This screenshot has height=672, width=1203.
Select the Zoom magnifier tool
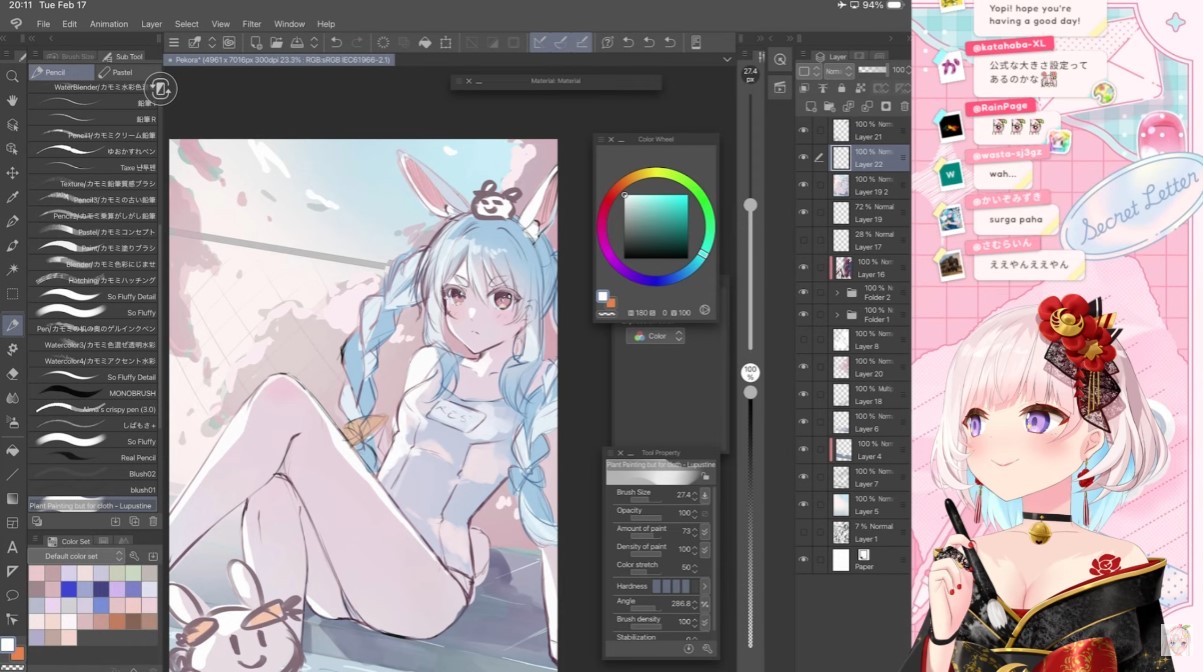(12, 76)
